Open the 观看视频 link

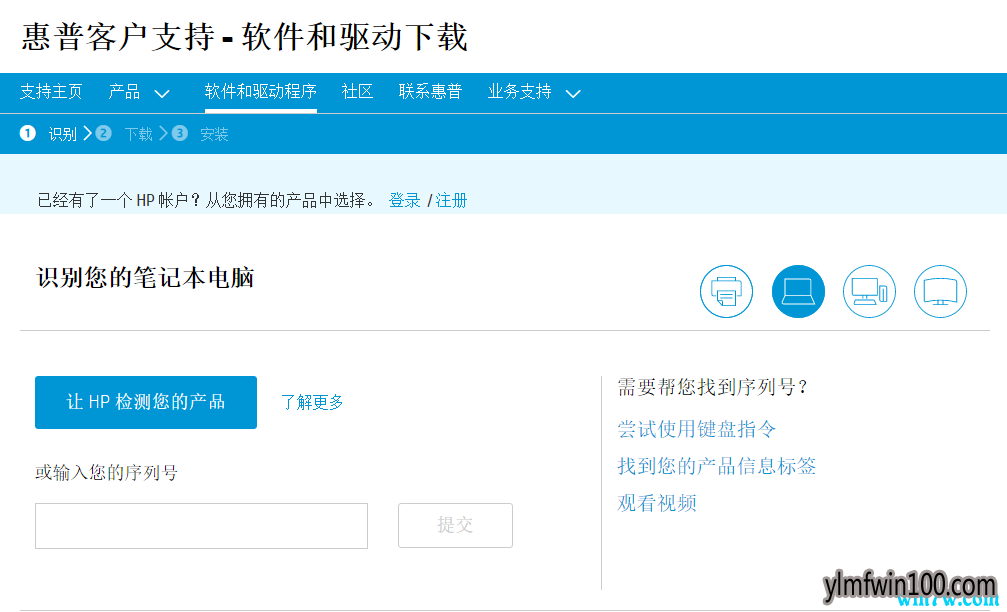click(657, 503)
